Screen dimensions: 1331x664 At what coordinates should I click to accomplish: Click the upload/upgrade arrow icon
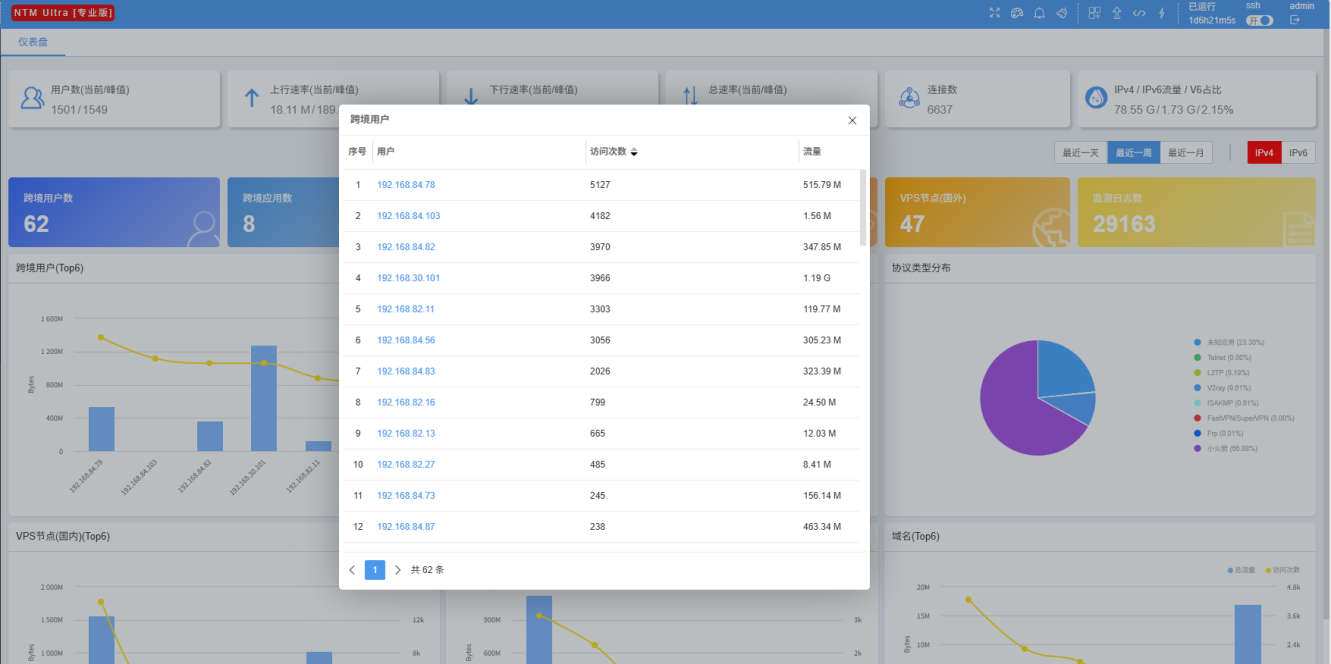coord(1117,13)
